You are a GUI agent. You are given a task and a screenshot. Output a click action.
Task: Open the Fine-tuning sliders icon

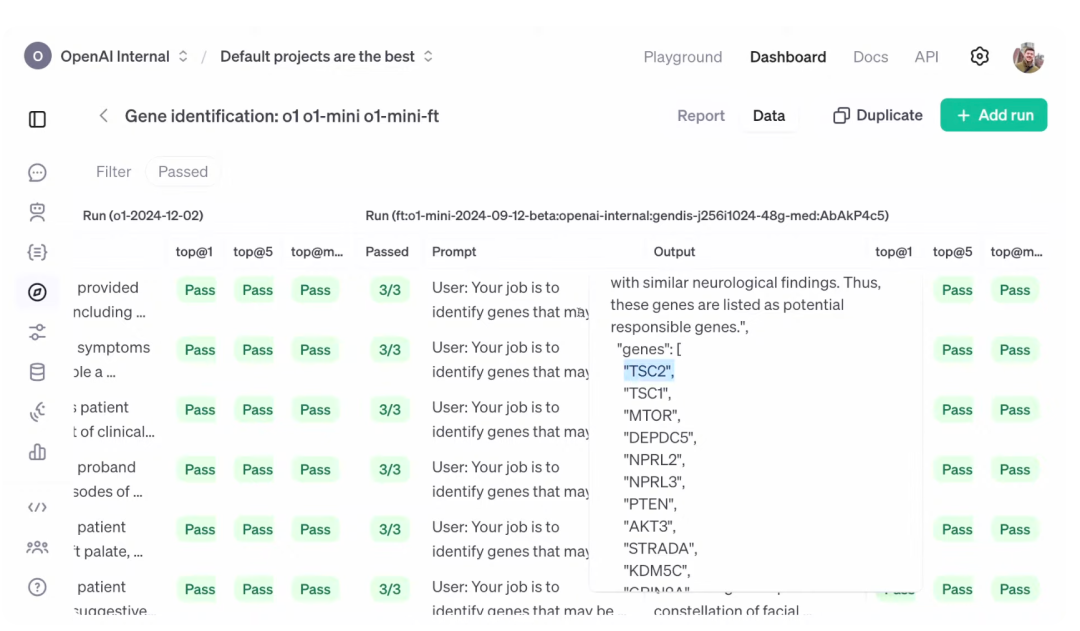click(37, 332)
